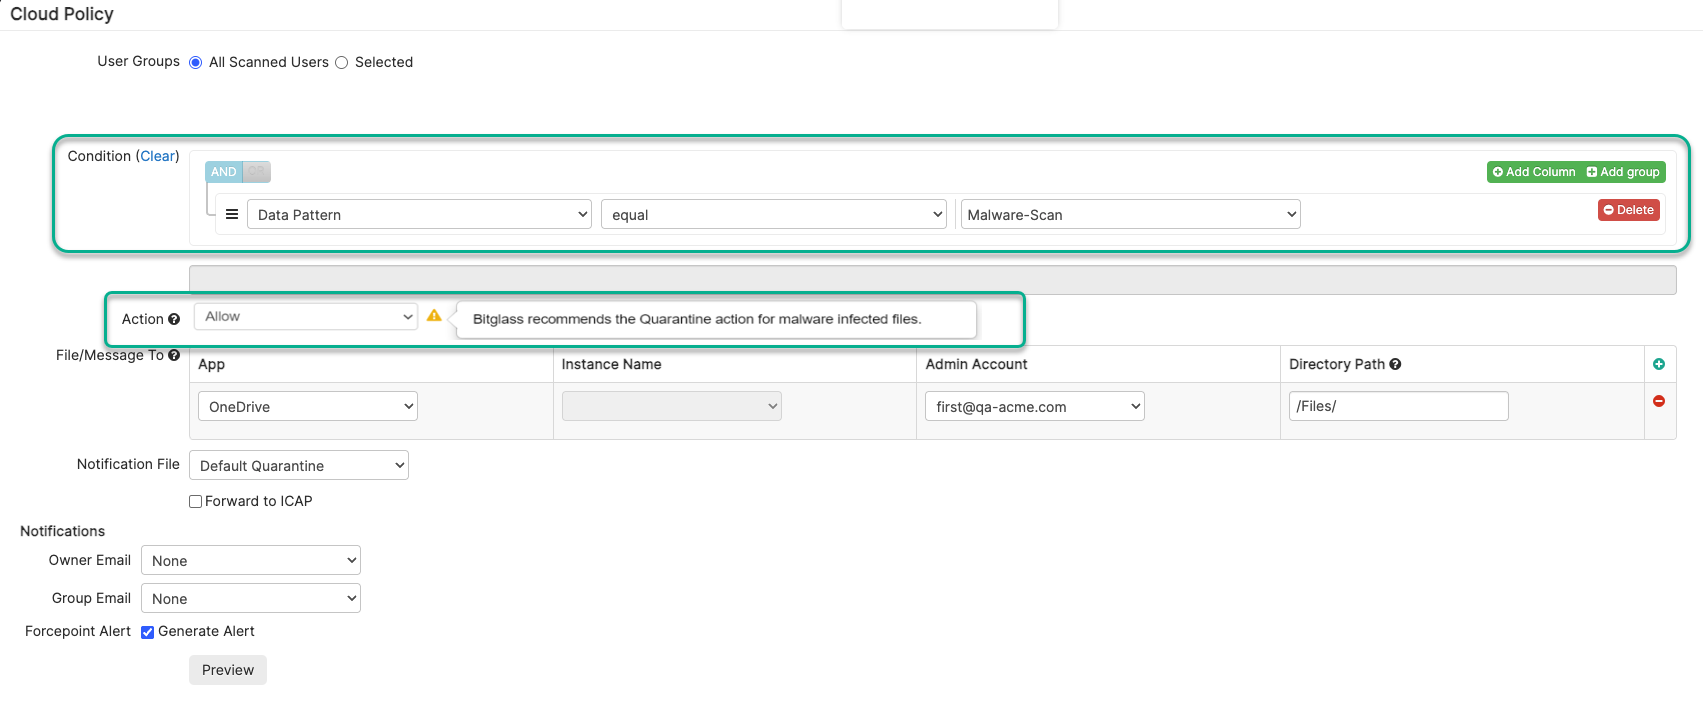Click the File/Message To help icon
Image resolution: width=1703 pixels, height=712 pixels.
(174, 355)
